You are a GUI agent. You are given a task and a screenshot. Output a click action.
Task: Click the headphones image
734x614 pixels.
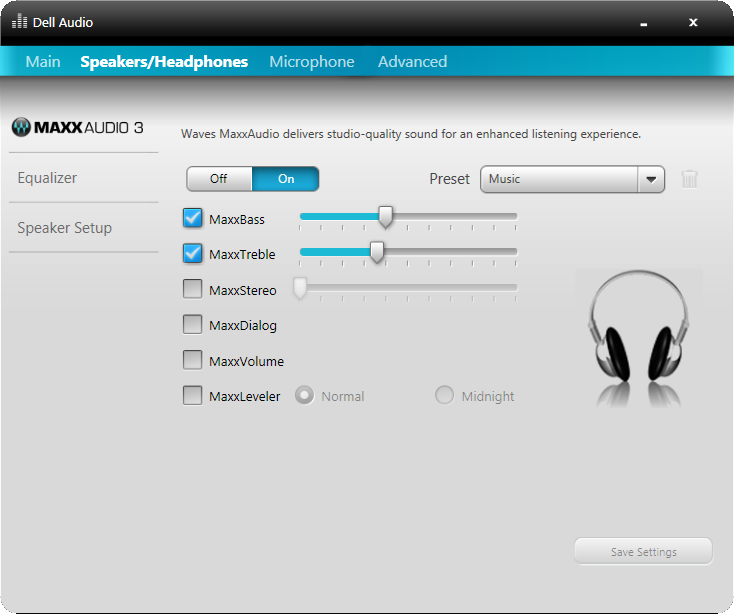coord(639,338)
